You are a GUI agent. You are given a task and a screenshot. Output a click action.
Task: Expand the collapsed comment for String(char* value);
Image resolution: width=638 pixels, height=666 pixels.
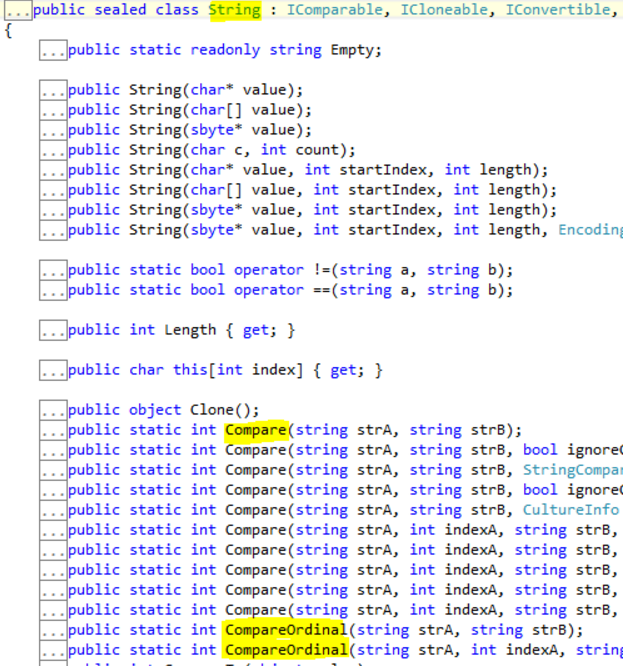53,90
